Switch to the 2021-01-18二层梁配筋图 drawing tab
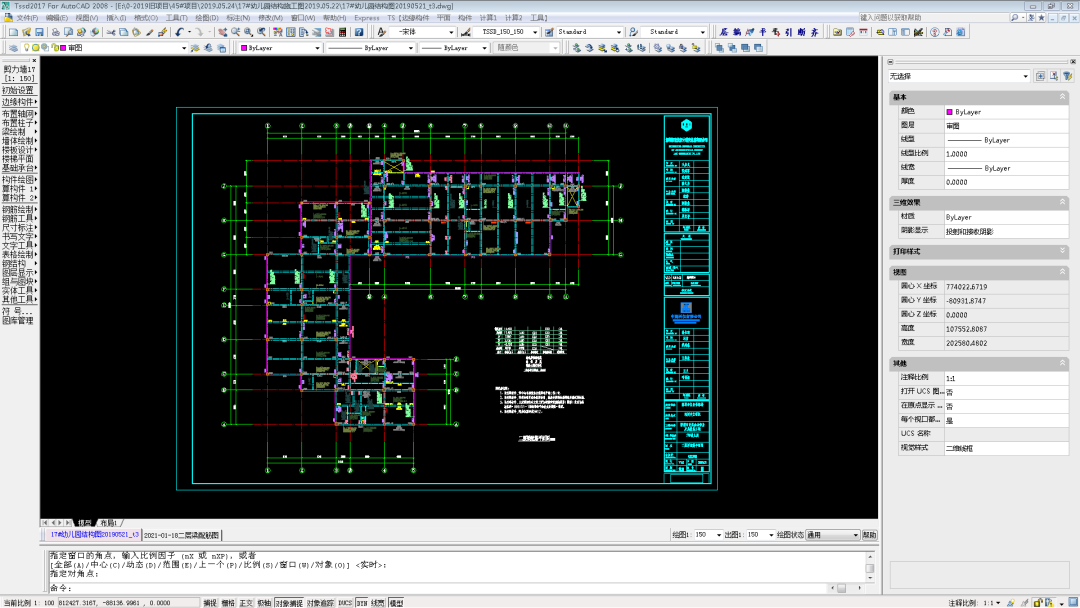The image size is (1080, 608). click(x=182, y=536)
